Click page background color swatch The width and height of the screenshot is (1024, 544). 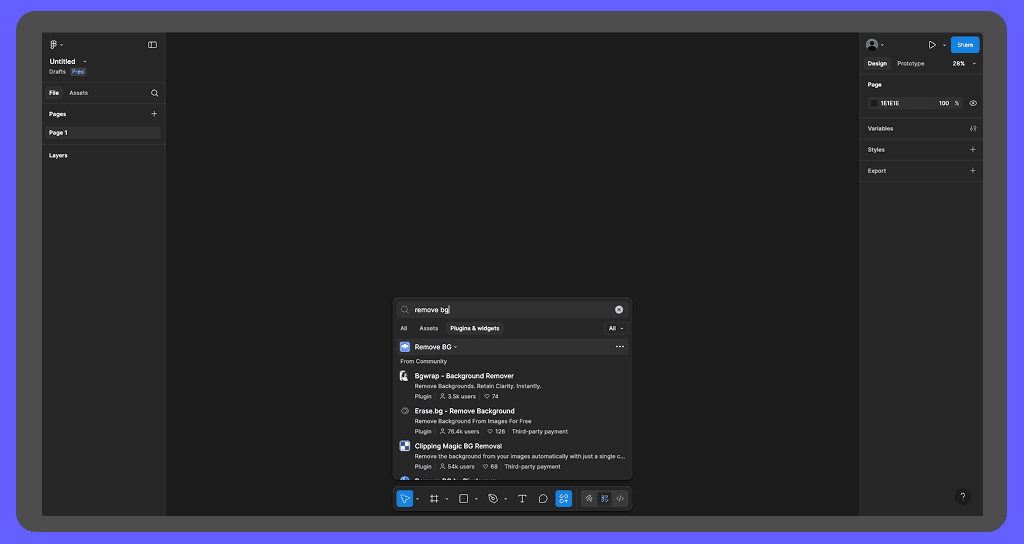pos(874,103)
